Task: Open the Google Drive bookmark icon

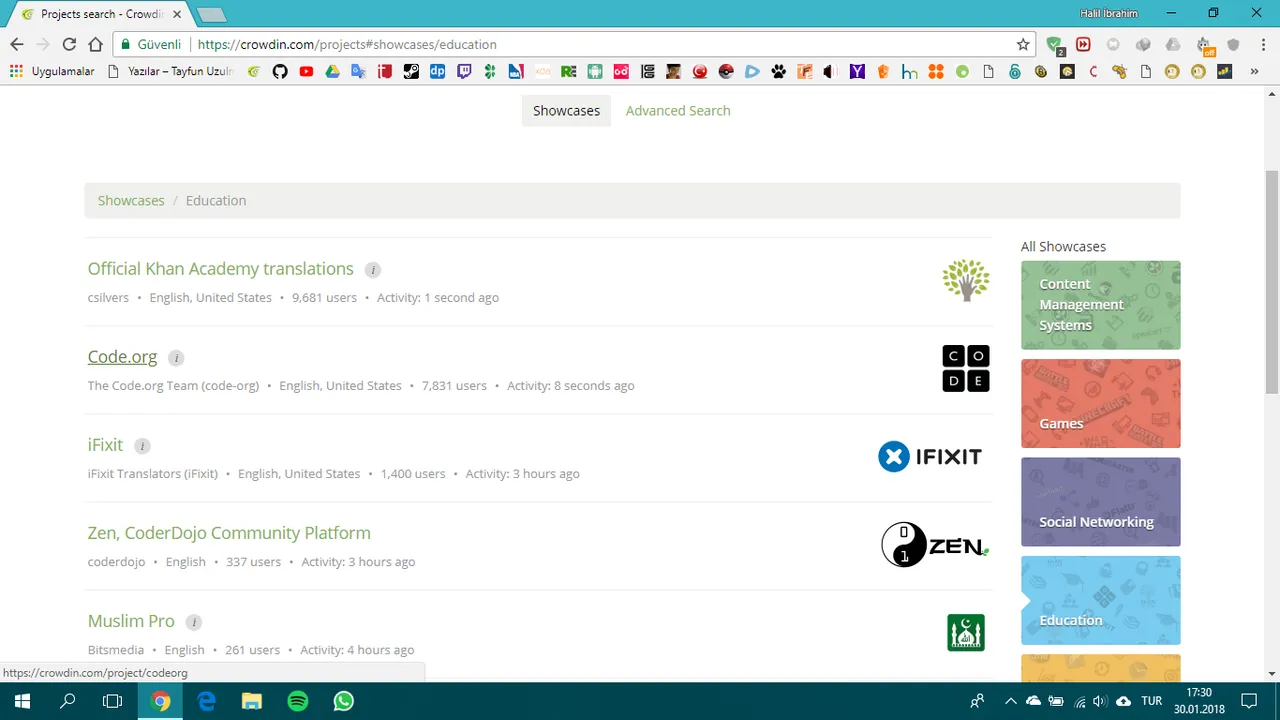Action: point(332,72)
